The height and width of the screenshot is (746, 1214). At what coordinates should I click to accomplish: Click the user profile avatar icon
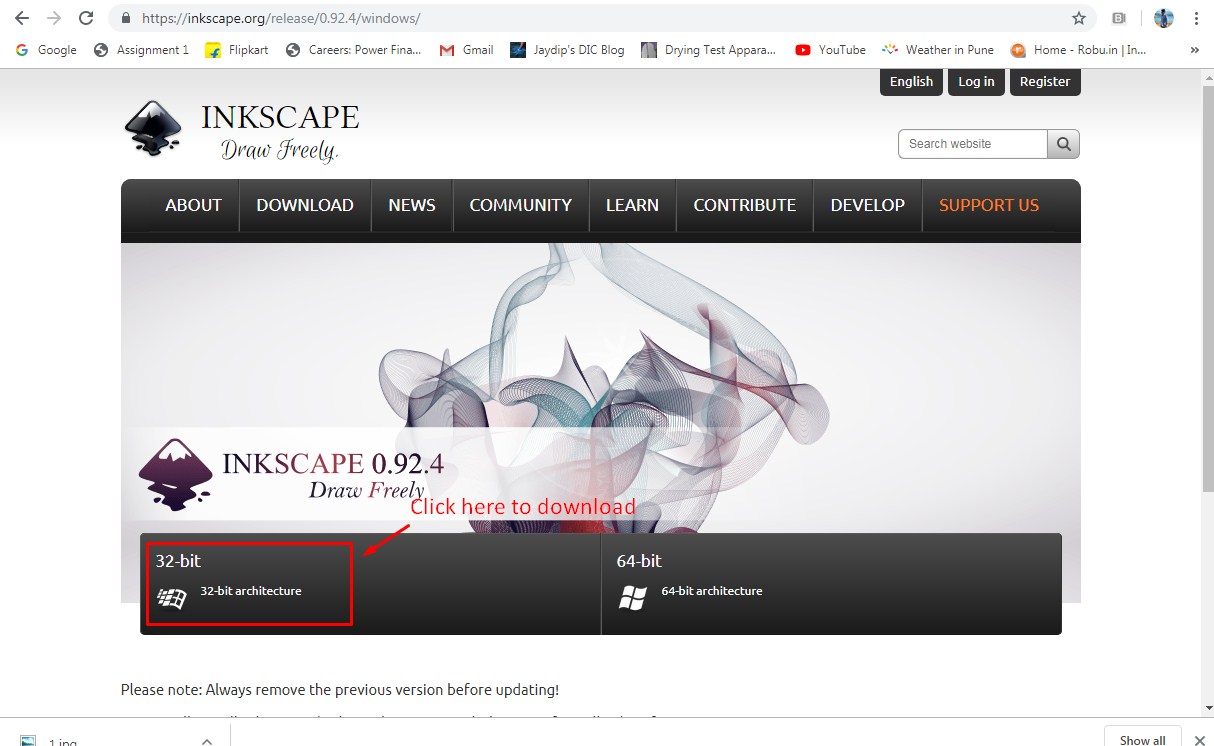[1163, 18]
